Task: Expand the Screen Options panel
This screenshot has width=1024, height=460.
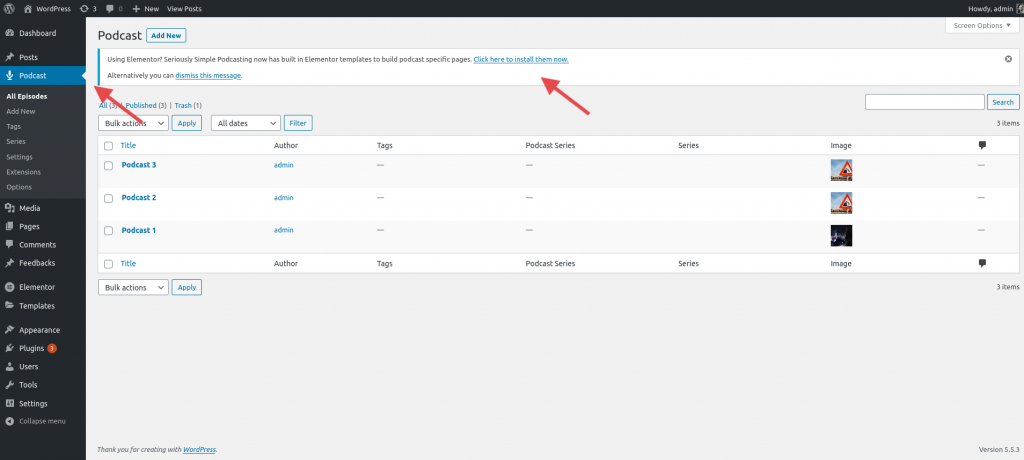Action: [x=981, y=25]
